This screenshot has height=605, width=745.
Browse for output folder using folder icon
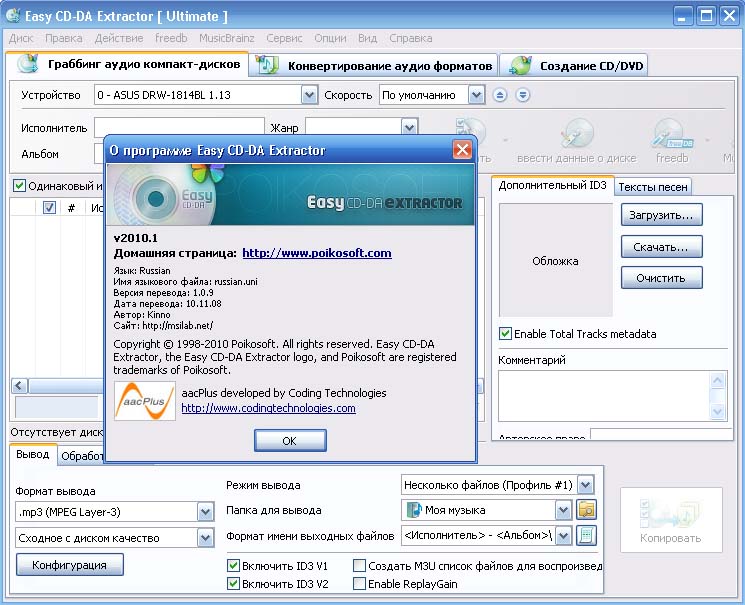tap(586, 510)
